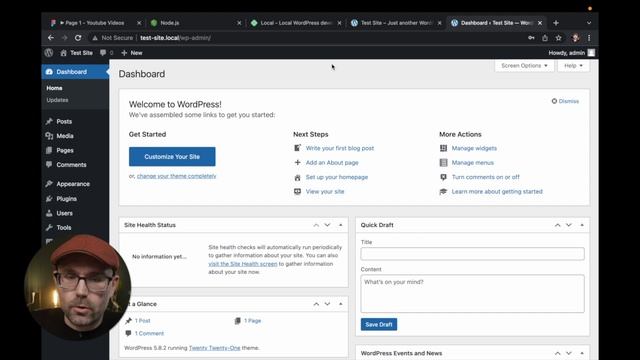
Task: Switch to Test Site - Just another WordPress tab
Action: (x=396, y=23)
